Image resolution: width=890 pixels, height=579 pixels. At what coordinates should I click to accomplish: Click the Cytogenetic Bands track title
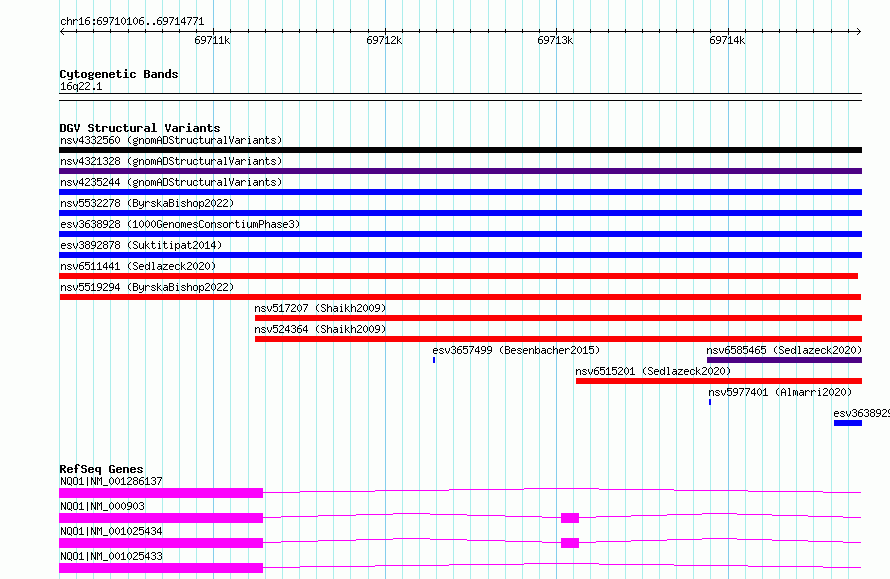pos(119,74)
